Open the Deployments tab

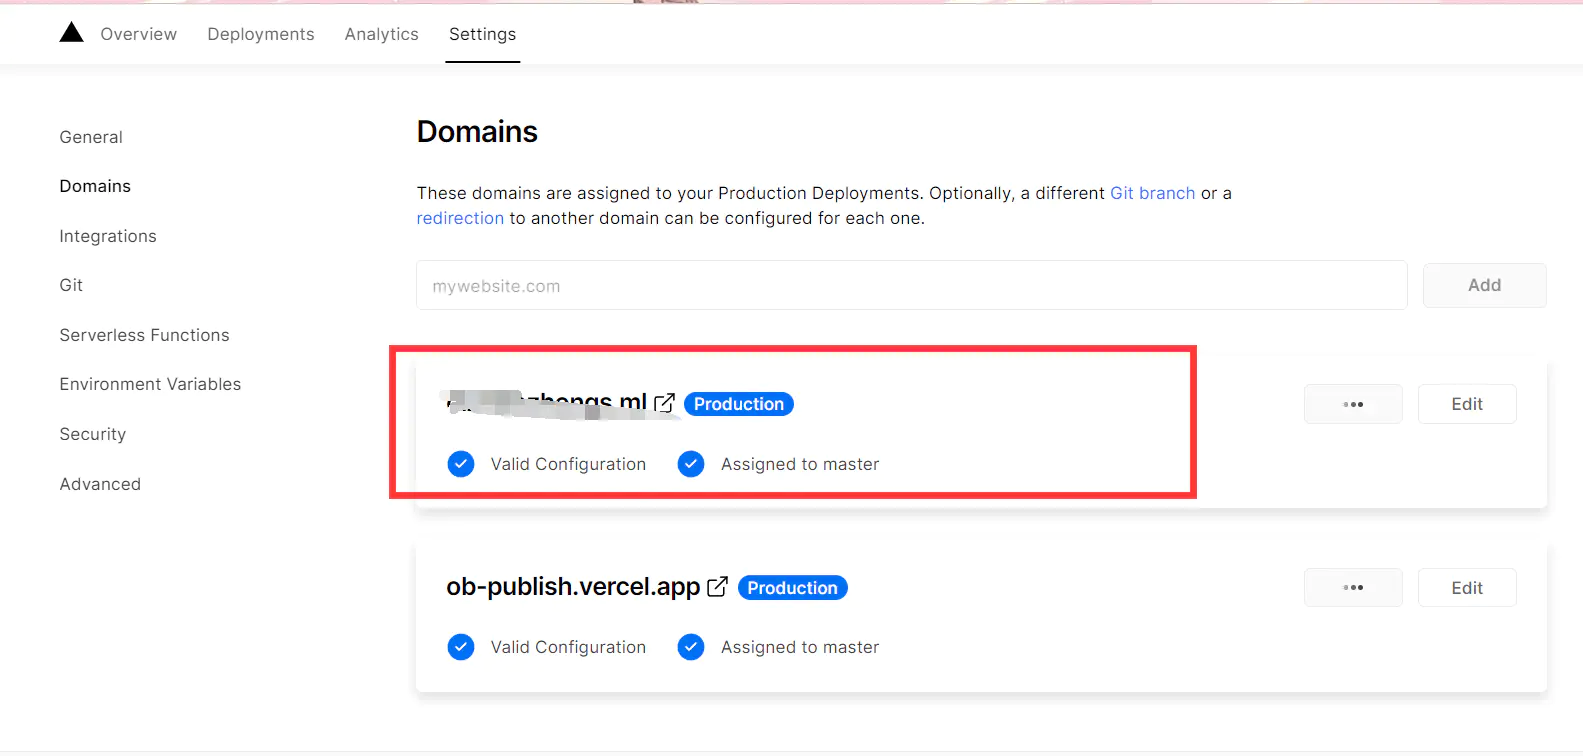pos(261,34)
